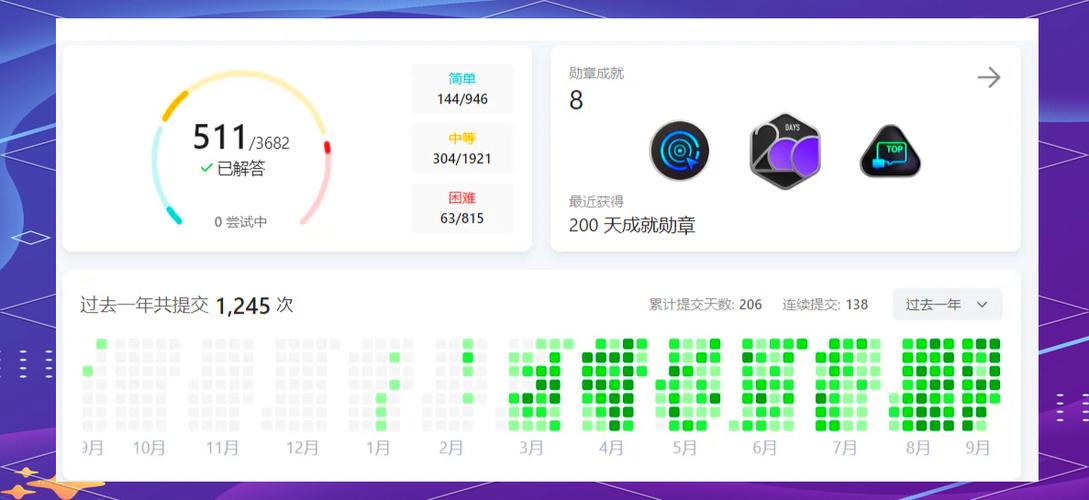
Task: Click the 5月 month label
Action: (x=685, y=448)
